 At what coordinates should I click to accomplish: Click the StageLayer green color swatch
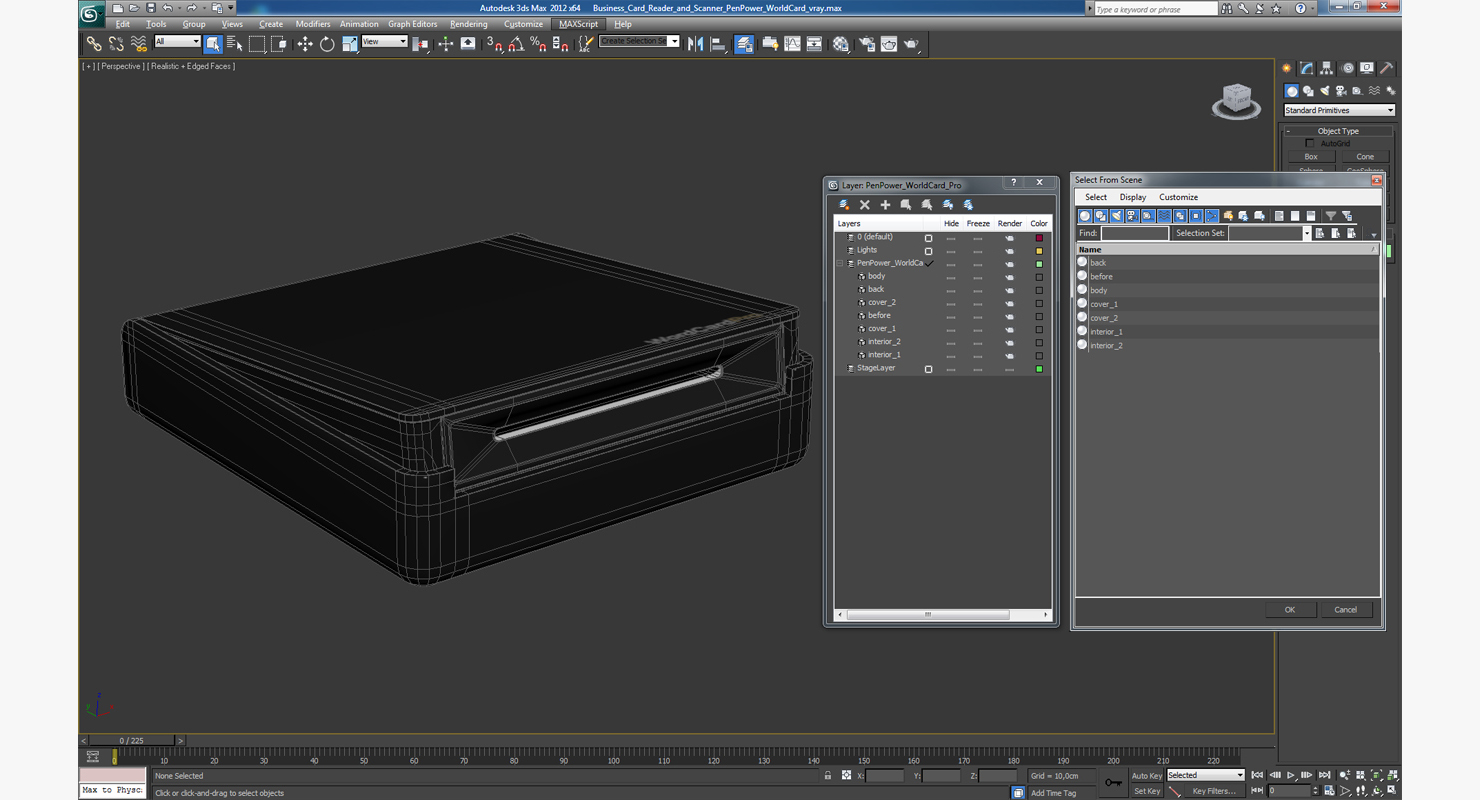[x=1039, y=369]
